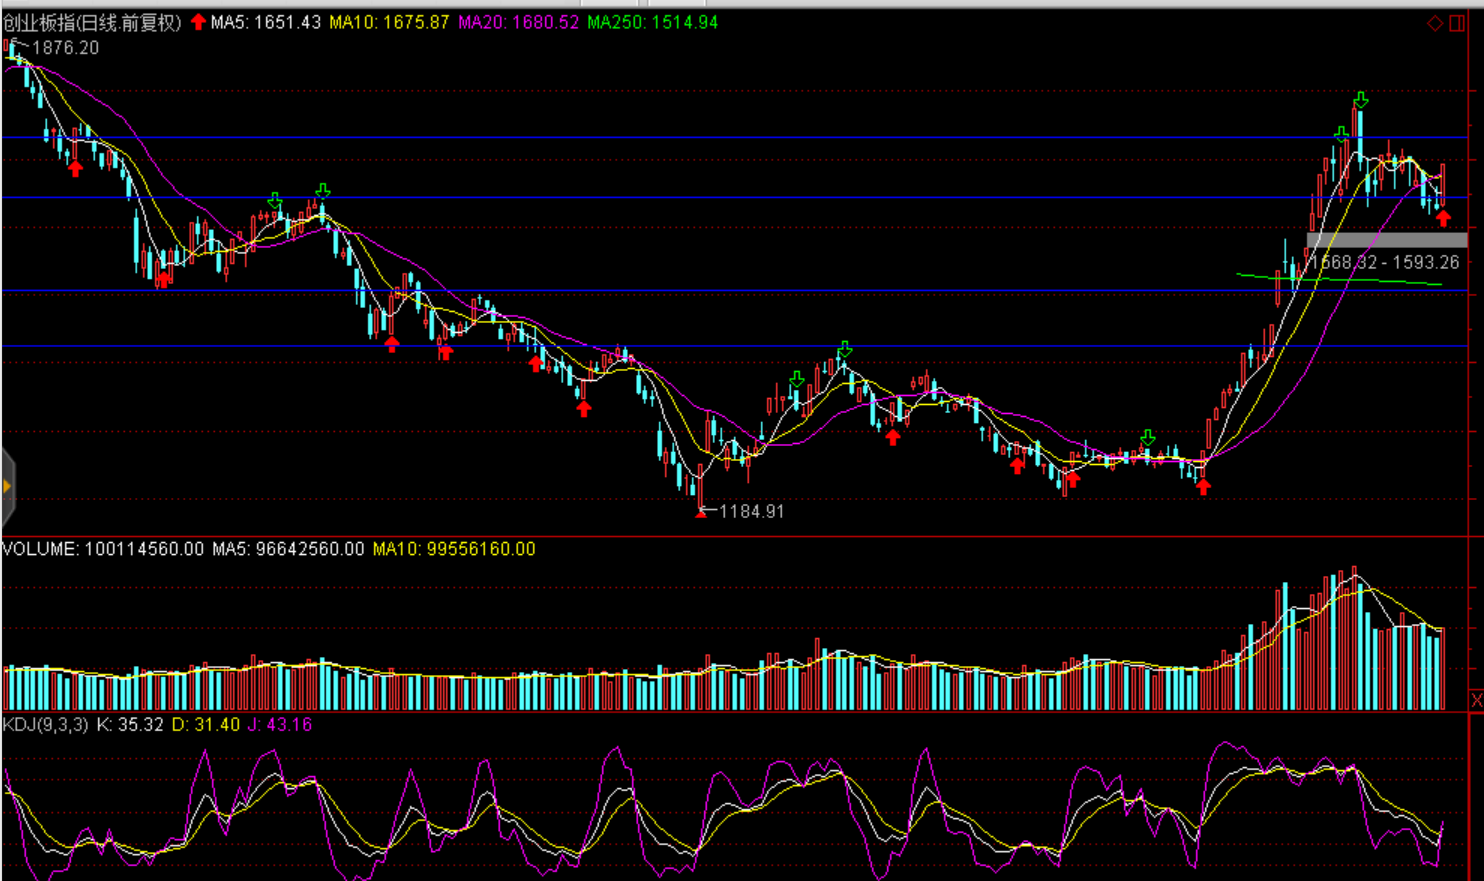Click the KDJ J value label
The image size is (1484, 881).
279,724
